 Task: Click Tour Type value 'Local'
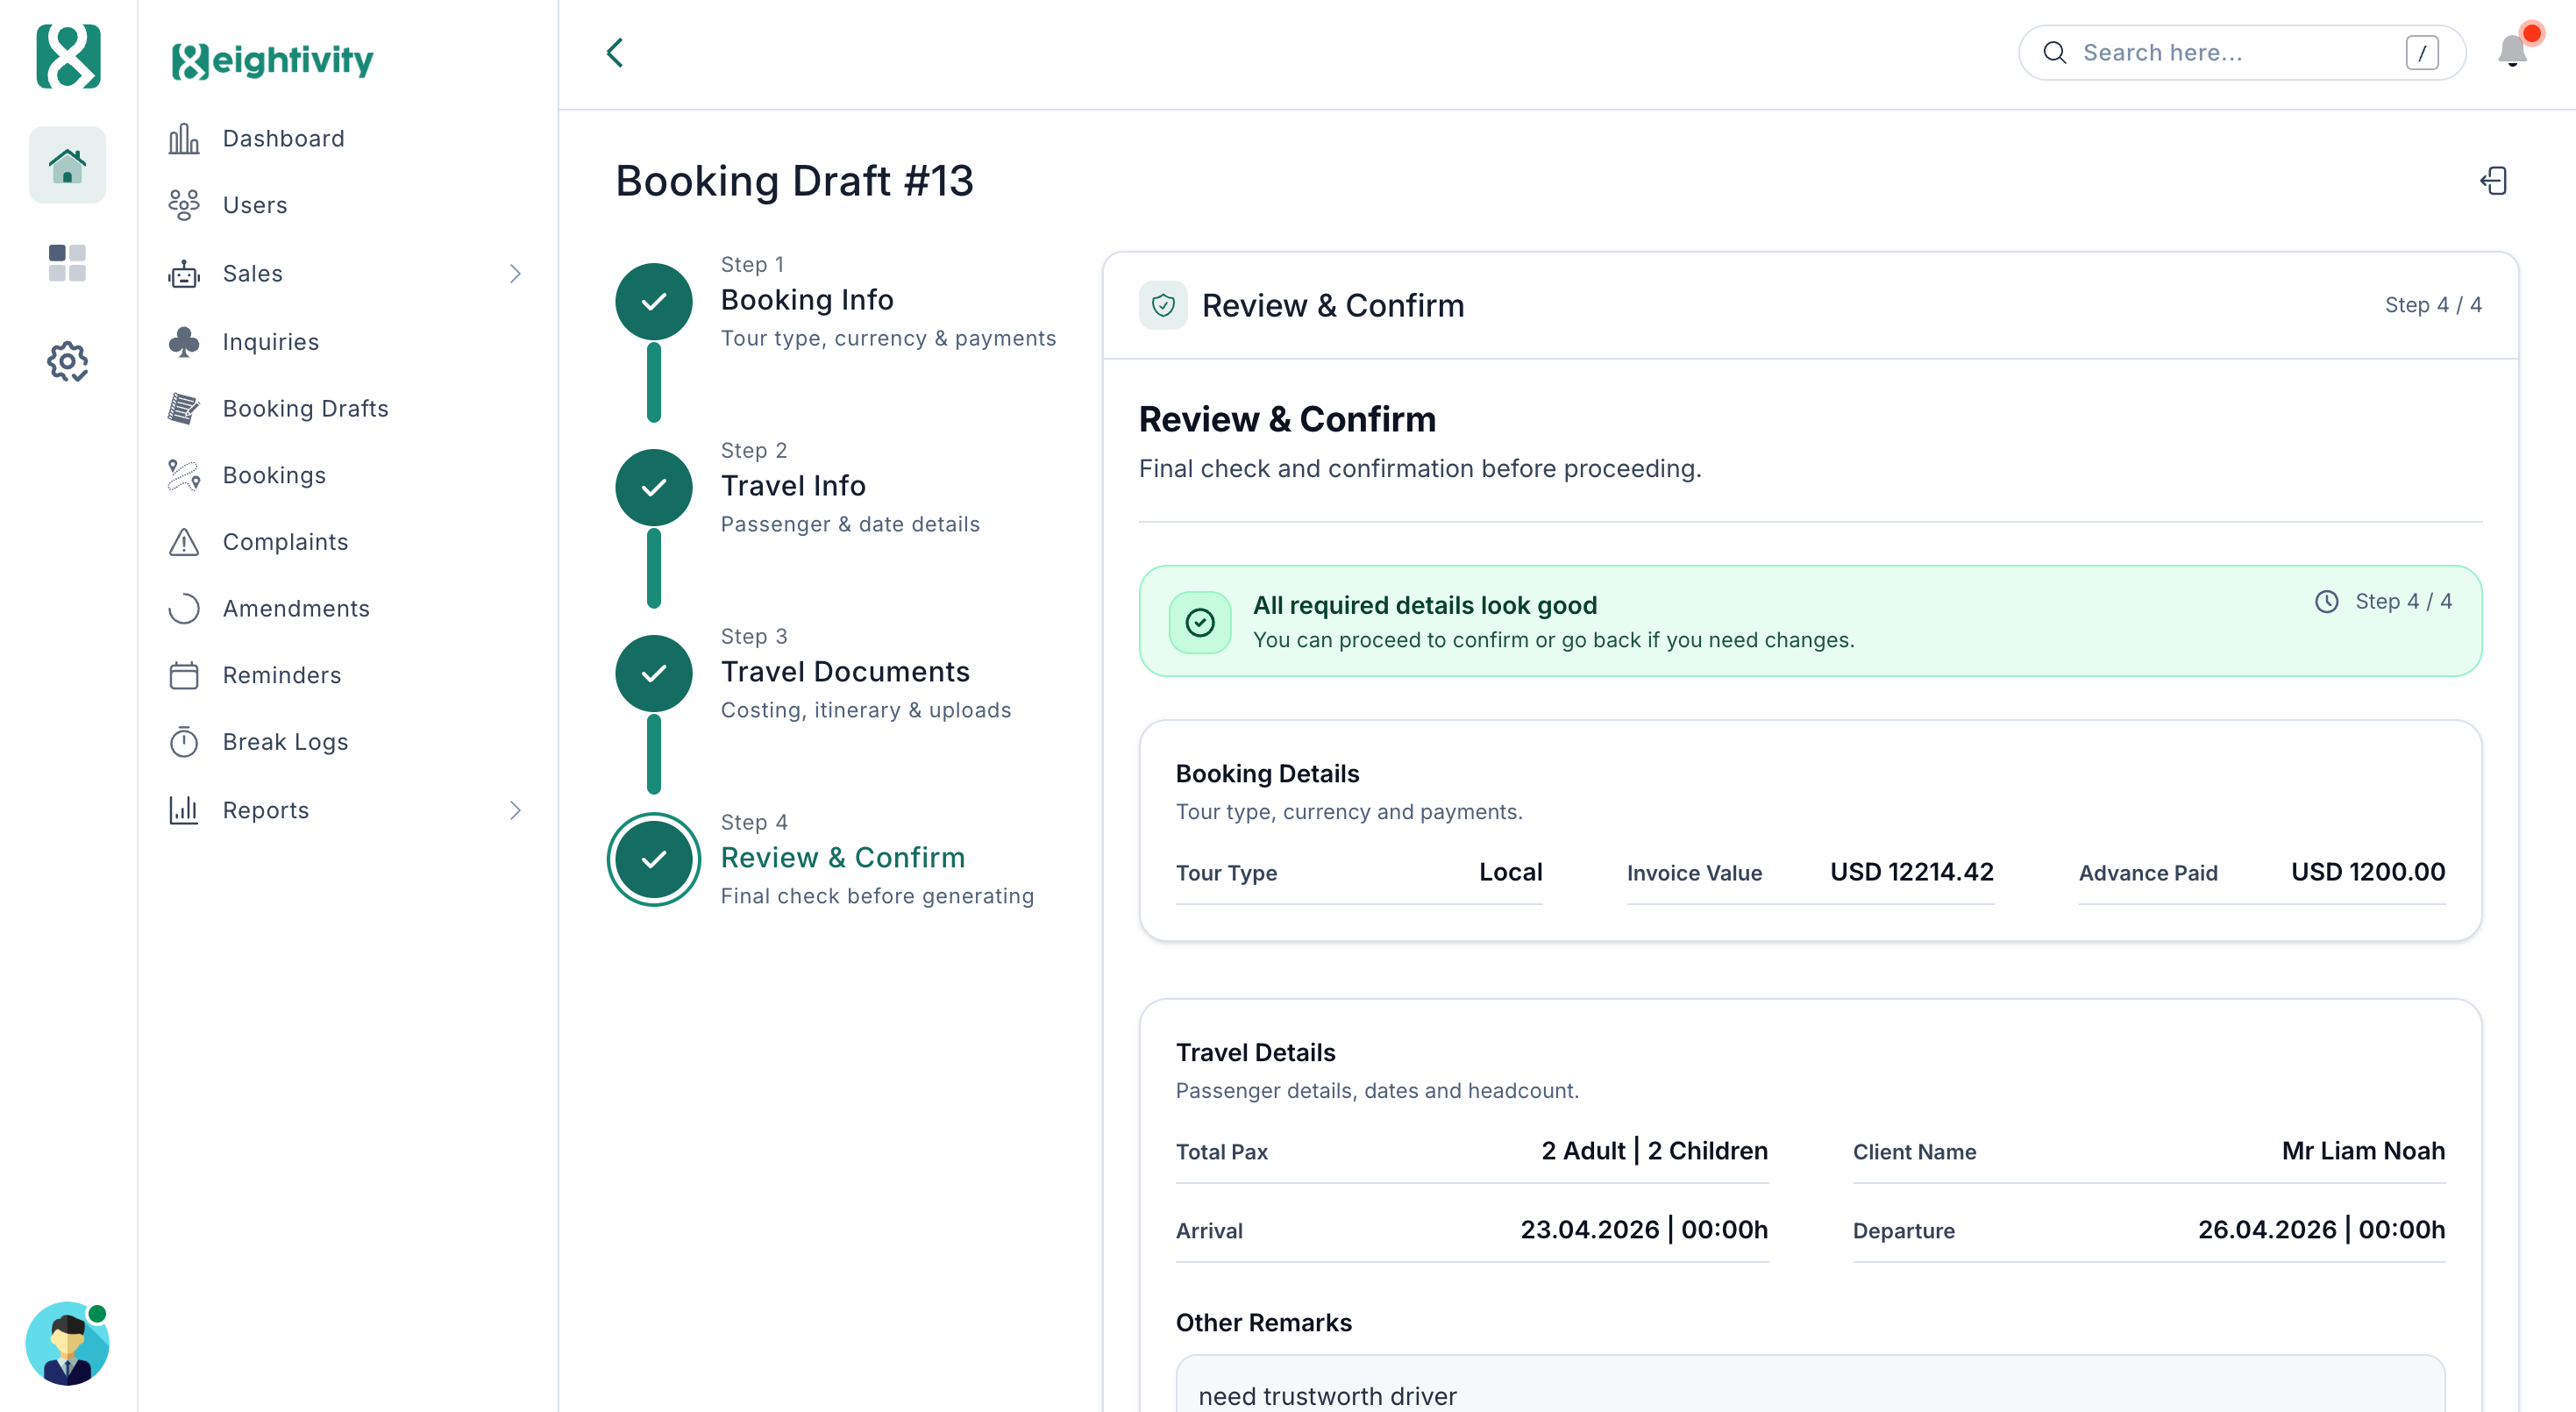pos(1510,872)
